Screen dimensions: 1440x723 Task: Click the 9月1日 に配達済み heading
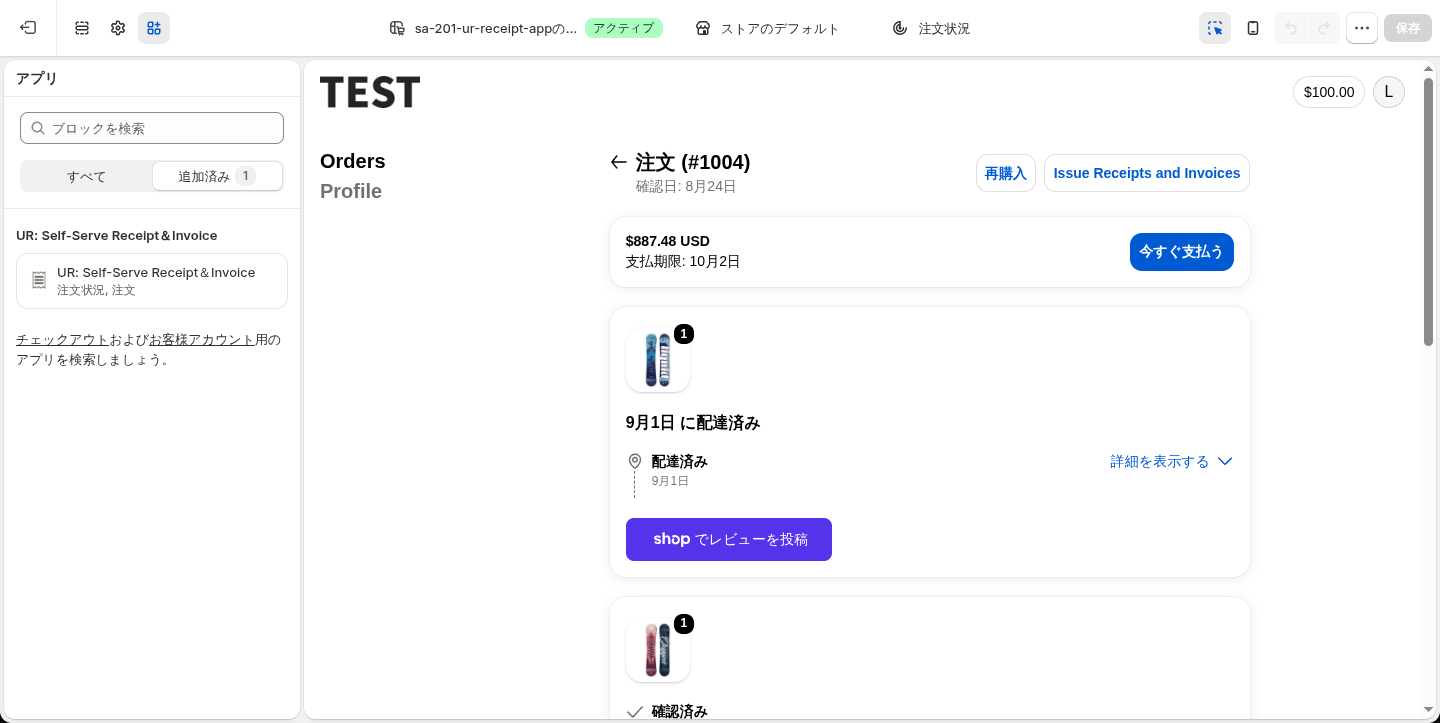coord(693,423)
